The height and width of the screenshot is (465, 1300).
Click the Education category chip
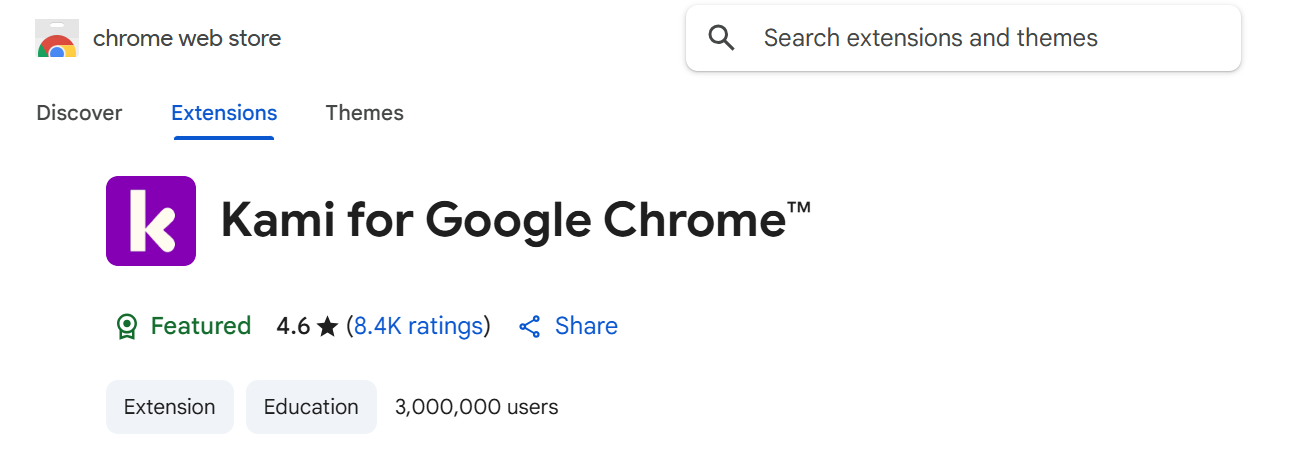tap(311, 407)
